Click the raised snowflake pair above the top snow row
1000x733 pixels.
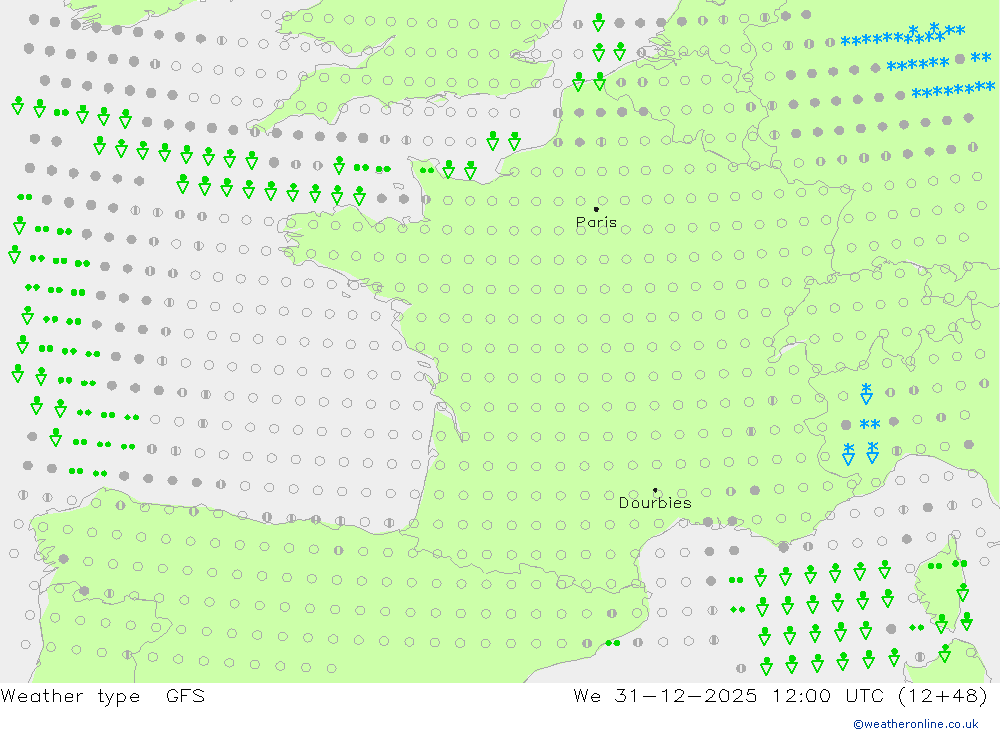coord(923,30)
